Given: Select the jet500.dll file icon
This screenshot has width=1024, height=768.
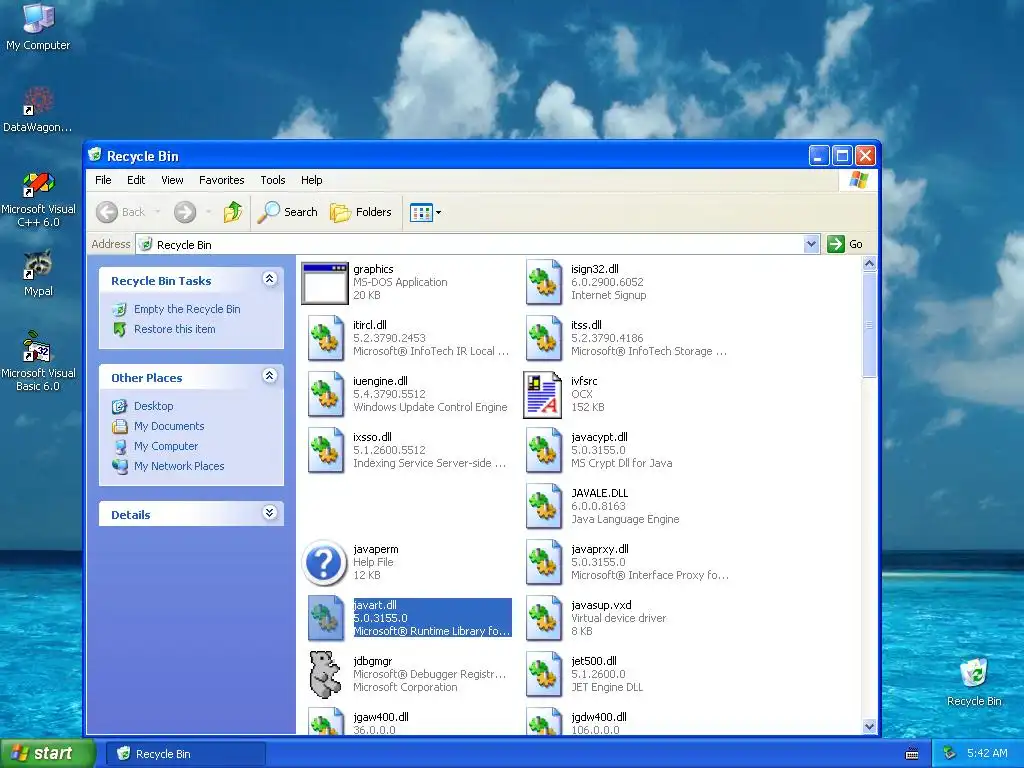Looking at the screenshot, I should (543, 675).
